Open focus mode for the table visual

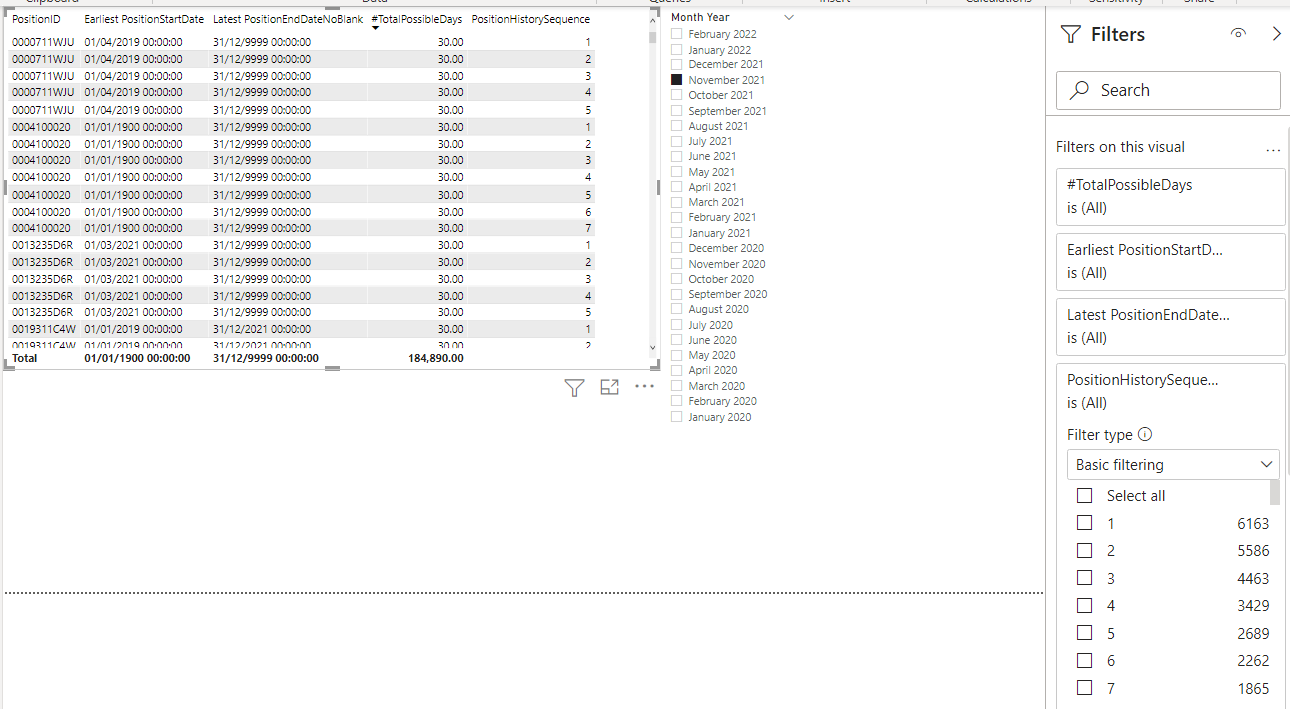(609, 387)
